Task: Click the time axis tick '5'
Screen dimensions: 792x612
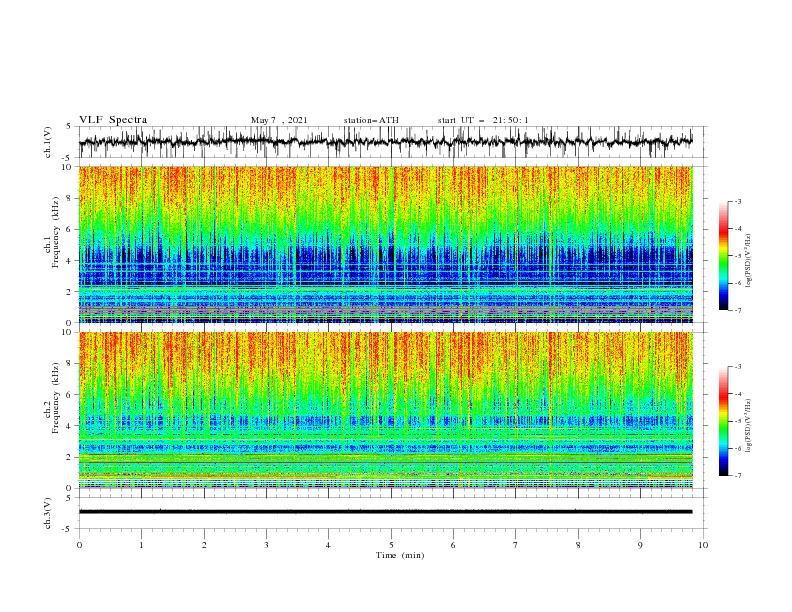Action: pos(391,545)
